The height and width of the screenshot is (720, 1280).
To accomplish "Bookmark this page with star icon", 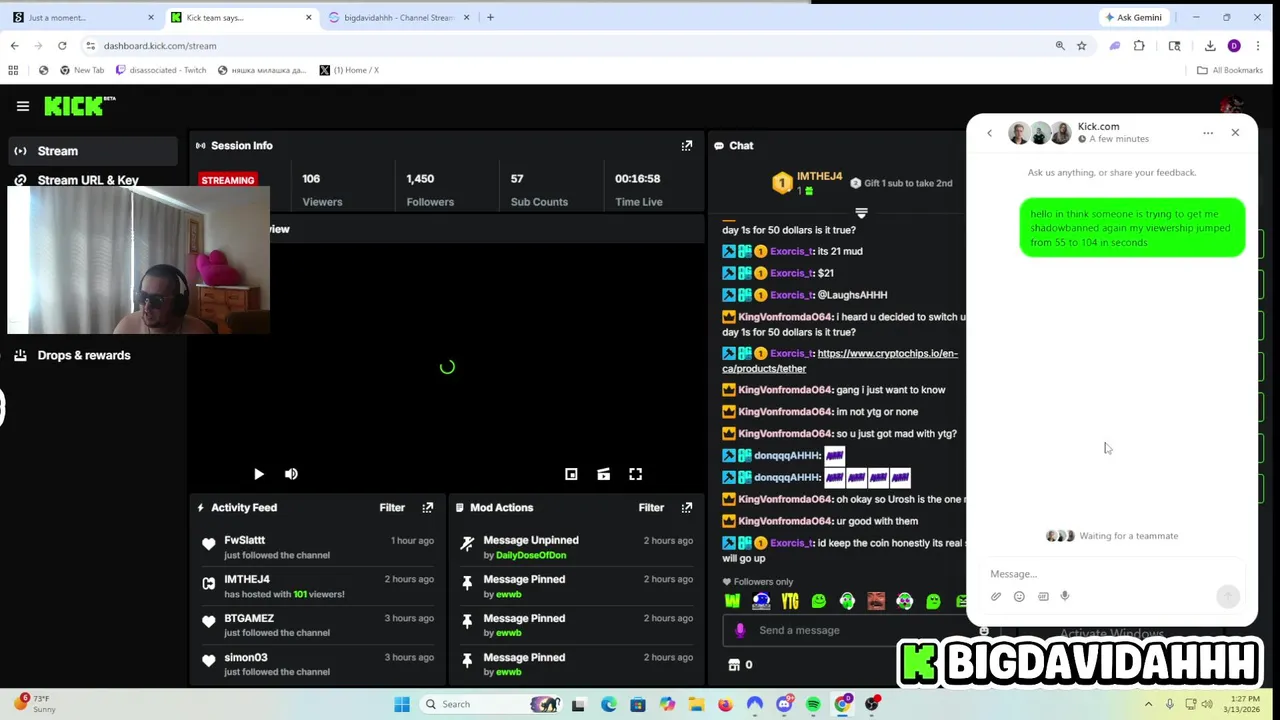I will pyautogui.click(x=1081, y=46).
